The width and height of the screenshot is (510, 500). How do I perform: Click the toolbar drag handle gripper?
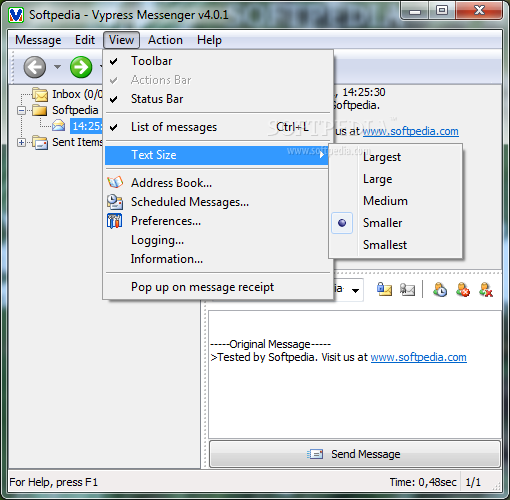point(13,67)
